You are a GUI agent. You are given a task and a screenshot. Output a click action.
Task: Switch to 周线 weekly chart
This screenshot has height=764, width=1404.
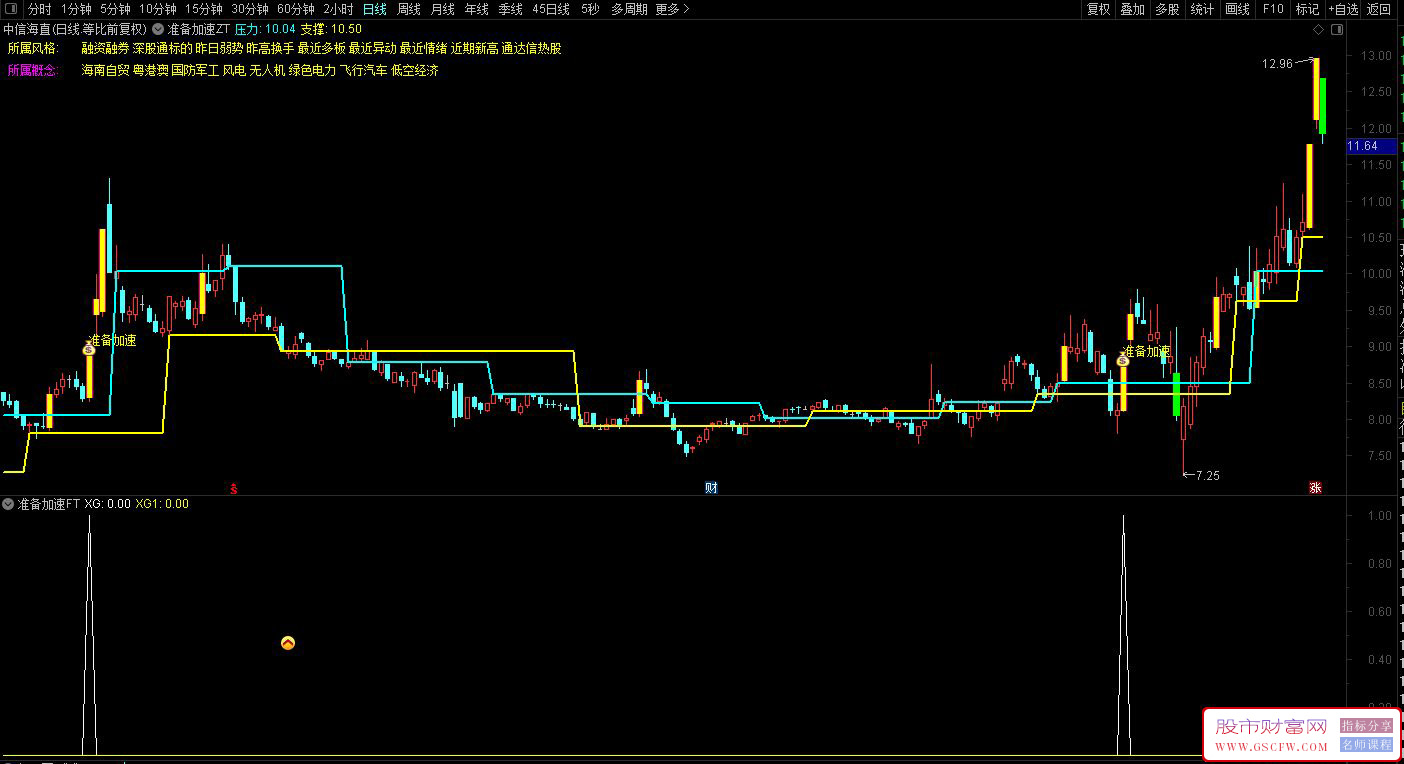pos(409,9)
